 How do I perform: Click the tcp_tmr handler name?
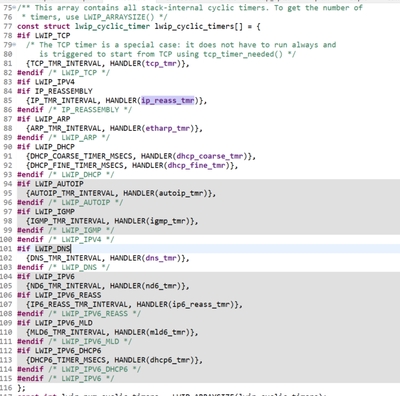point(161,63)
